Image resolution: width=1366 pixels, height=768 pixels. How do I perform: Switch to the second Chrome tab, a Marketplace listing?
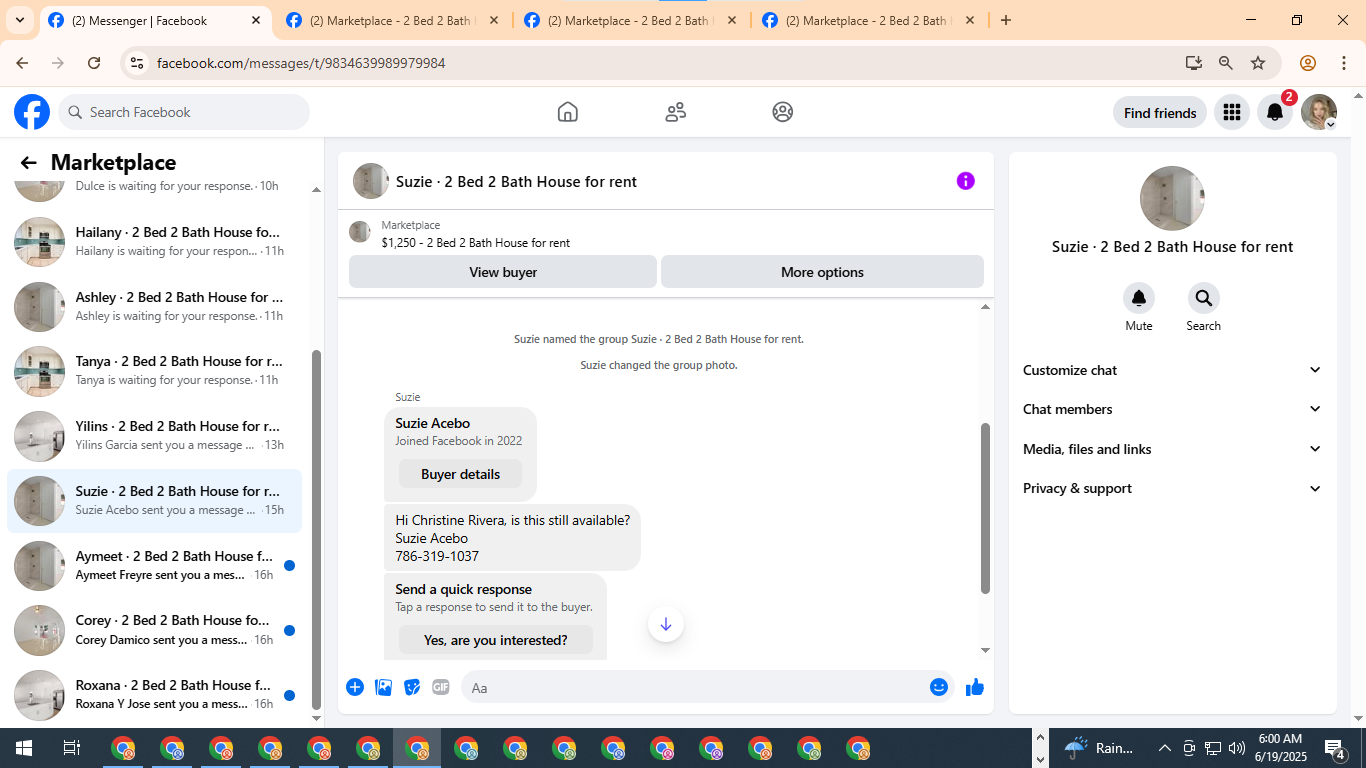point(392,21)
